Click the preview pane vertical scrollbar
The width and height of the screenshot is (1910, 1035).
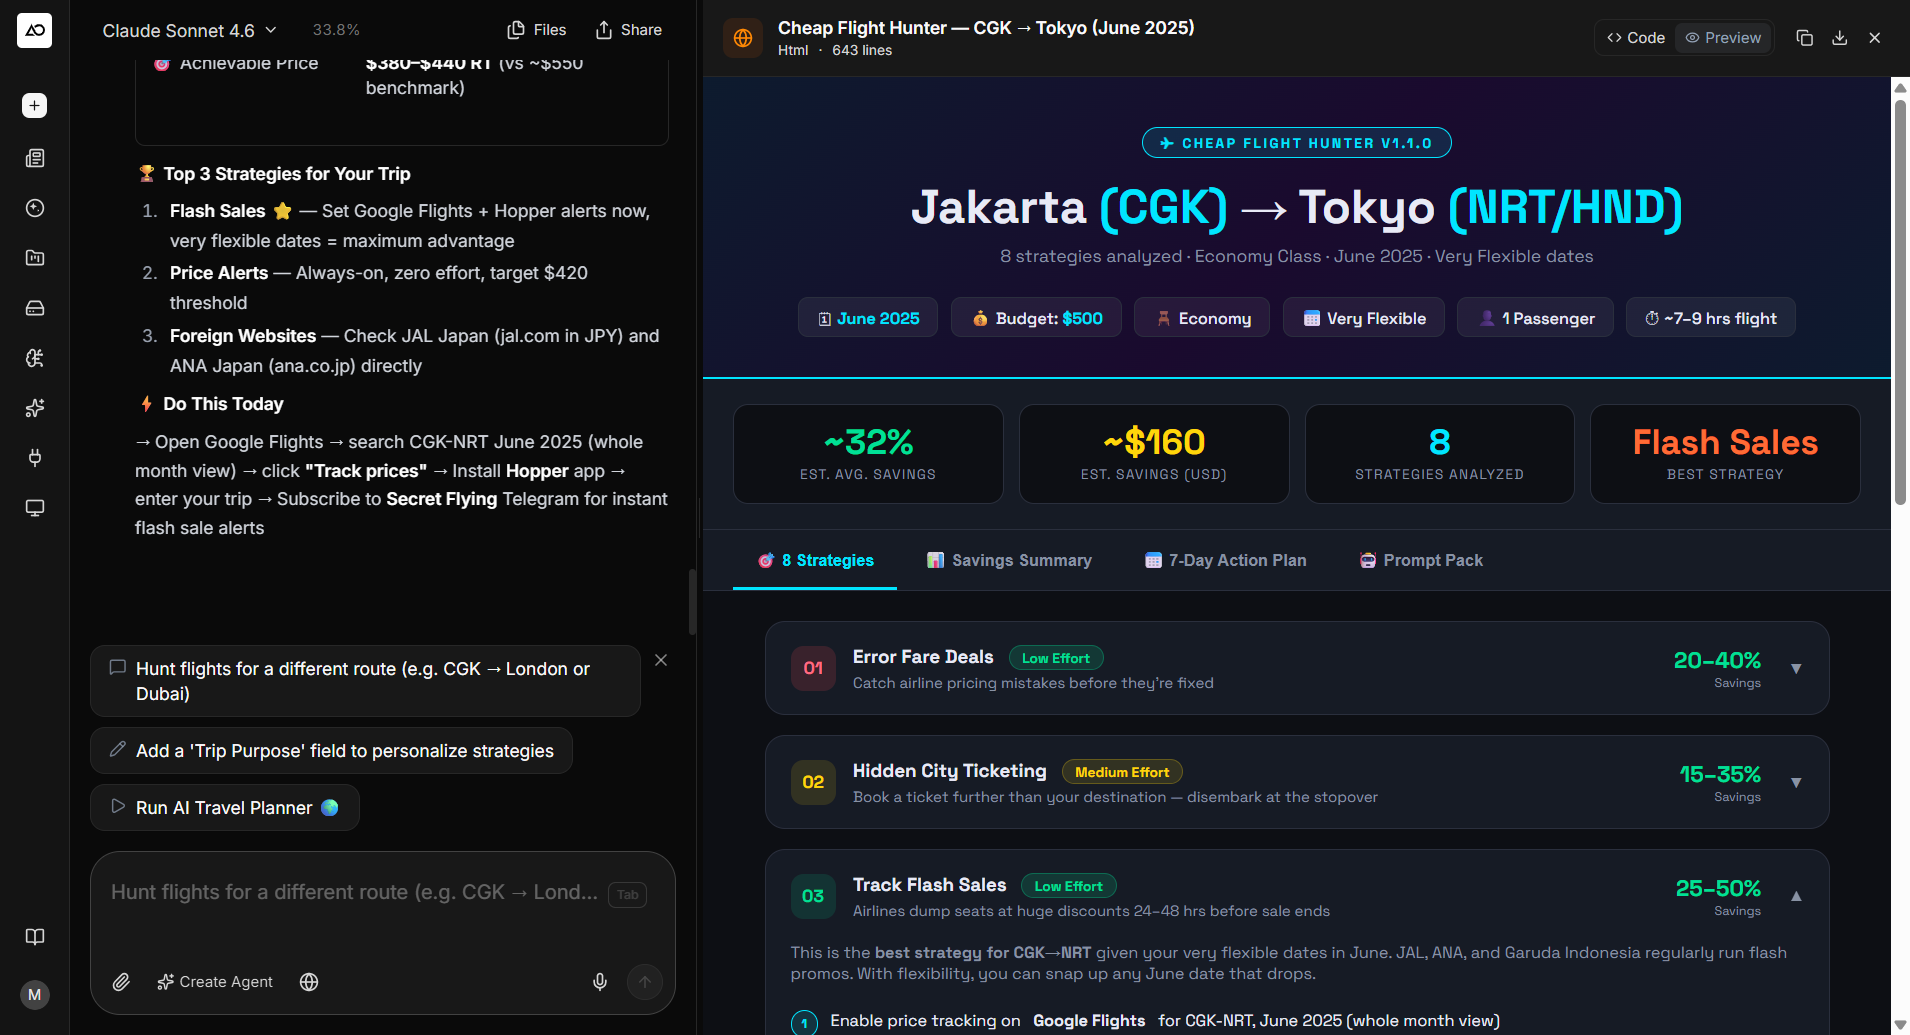(1900, 300)
